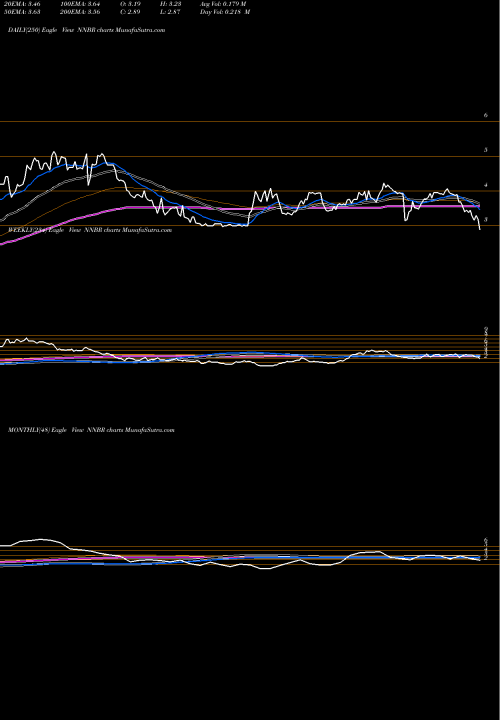Select the low price L: 2.87
The width and height of the screenshot is (500, 720).
coord(172,12)
